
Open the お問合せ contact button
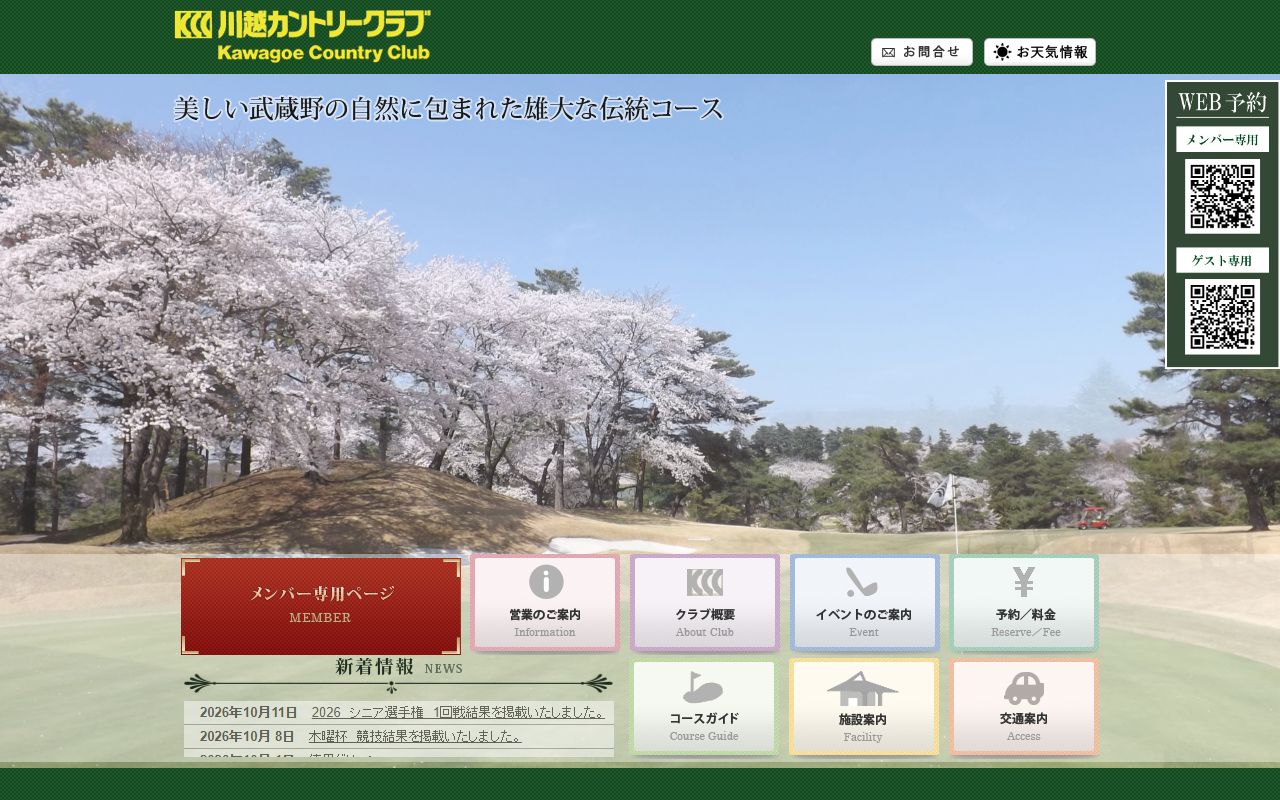(922, 52)
